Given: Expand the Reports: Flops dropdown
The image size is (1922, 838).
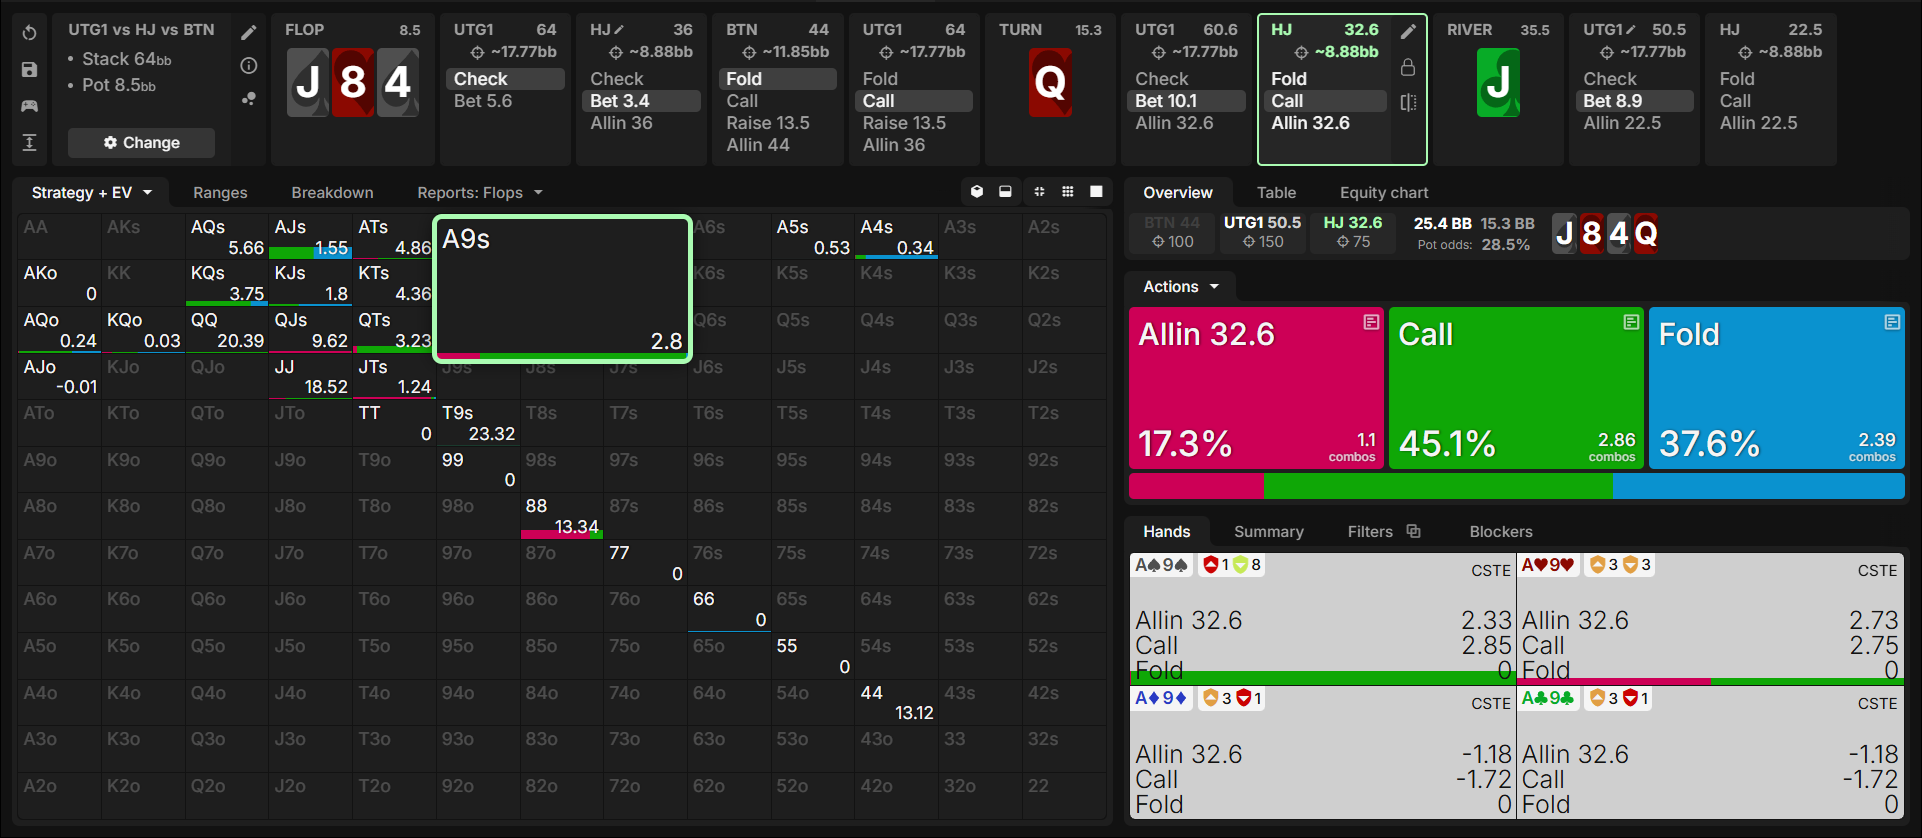Looking at the screenshot, I should click(480, 193).
